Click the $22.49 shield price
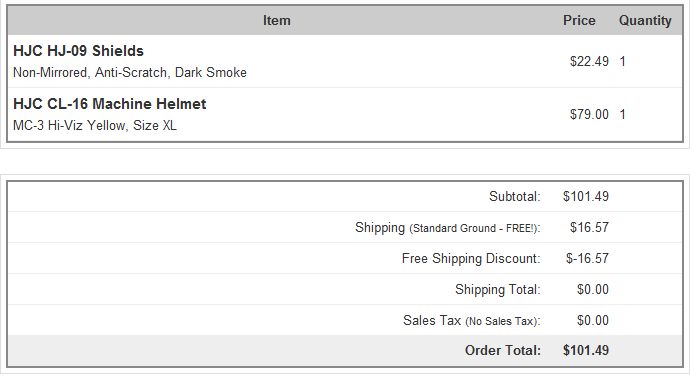The height and width of the screenshot is (379, 690). [589, 61]
